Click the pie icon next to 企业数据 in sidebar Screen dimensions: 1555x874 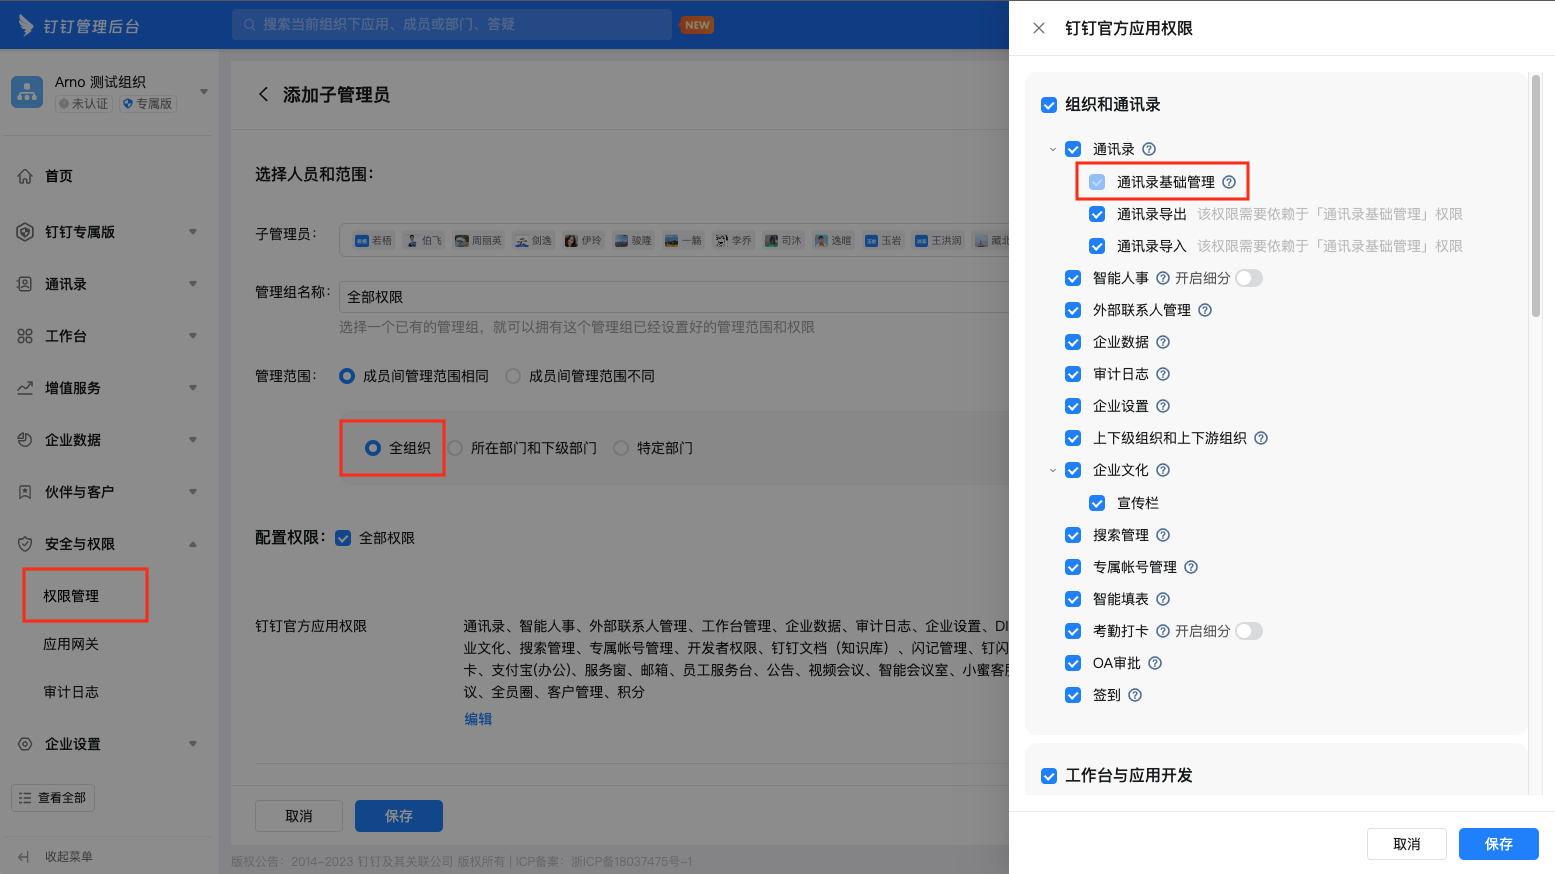click(x=25, y=440)
